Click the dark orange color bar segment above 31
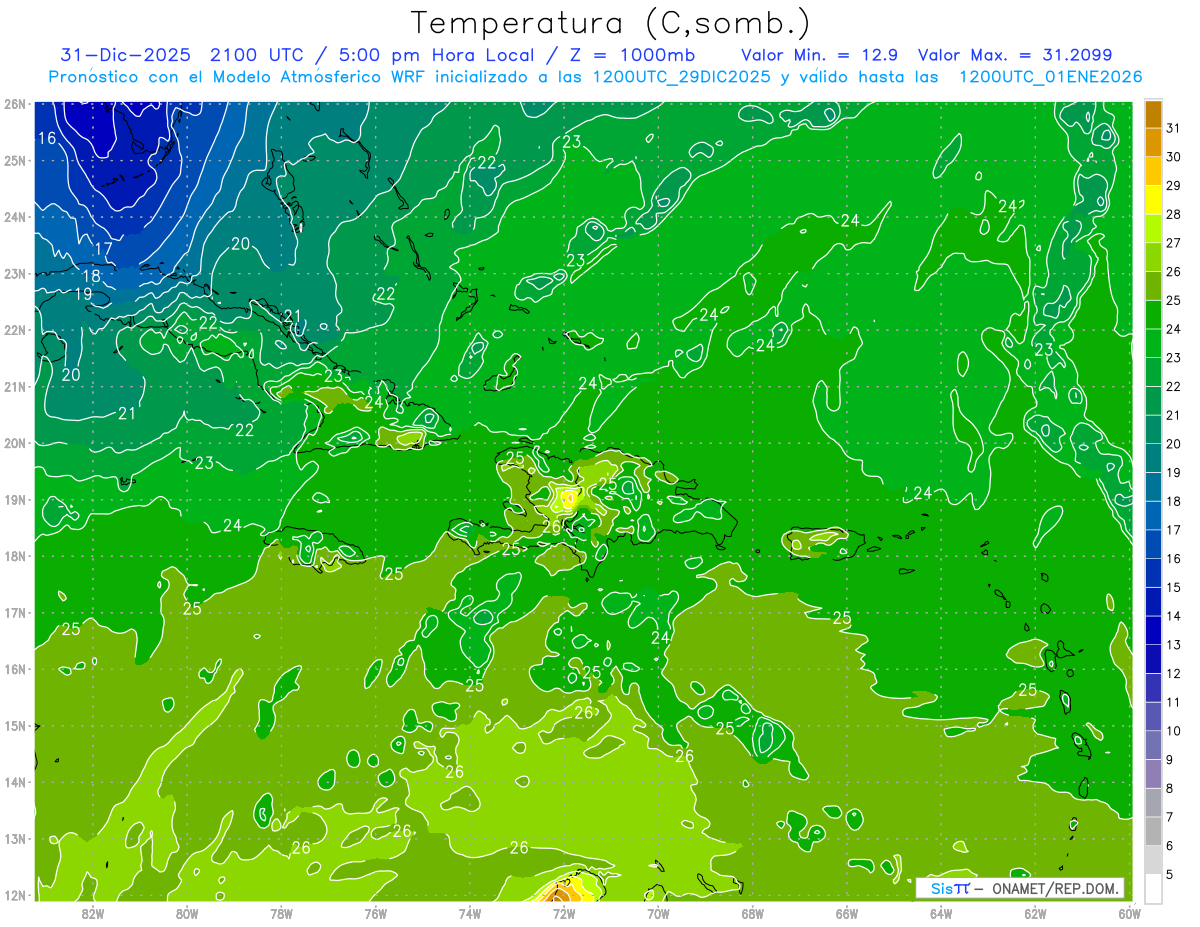The width and height of the screenshot is (1200, 927). [x=1153, y=114]
